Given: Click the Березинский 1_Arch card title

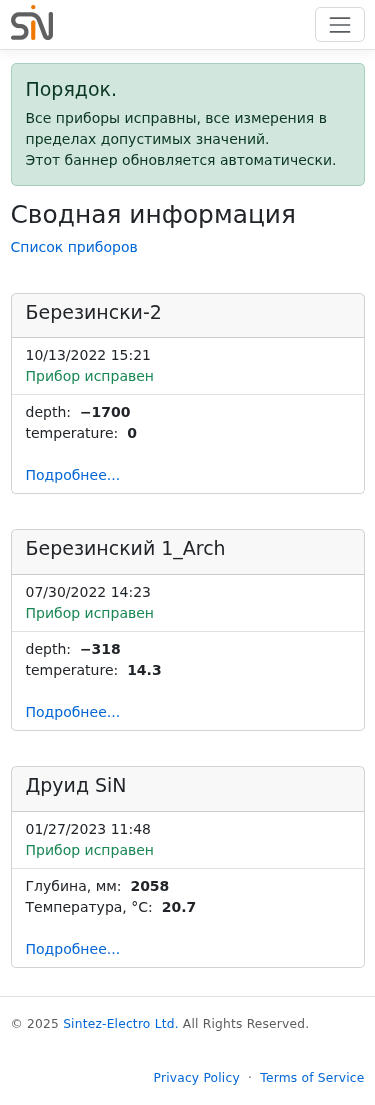Looking at the screenshot, I should (x=125, y=549).
